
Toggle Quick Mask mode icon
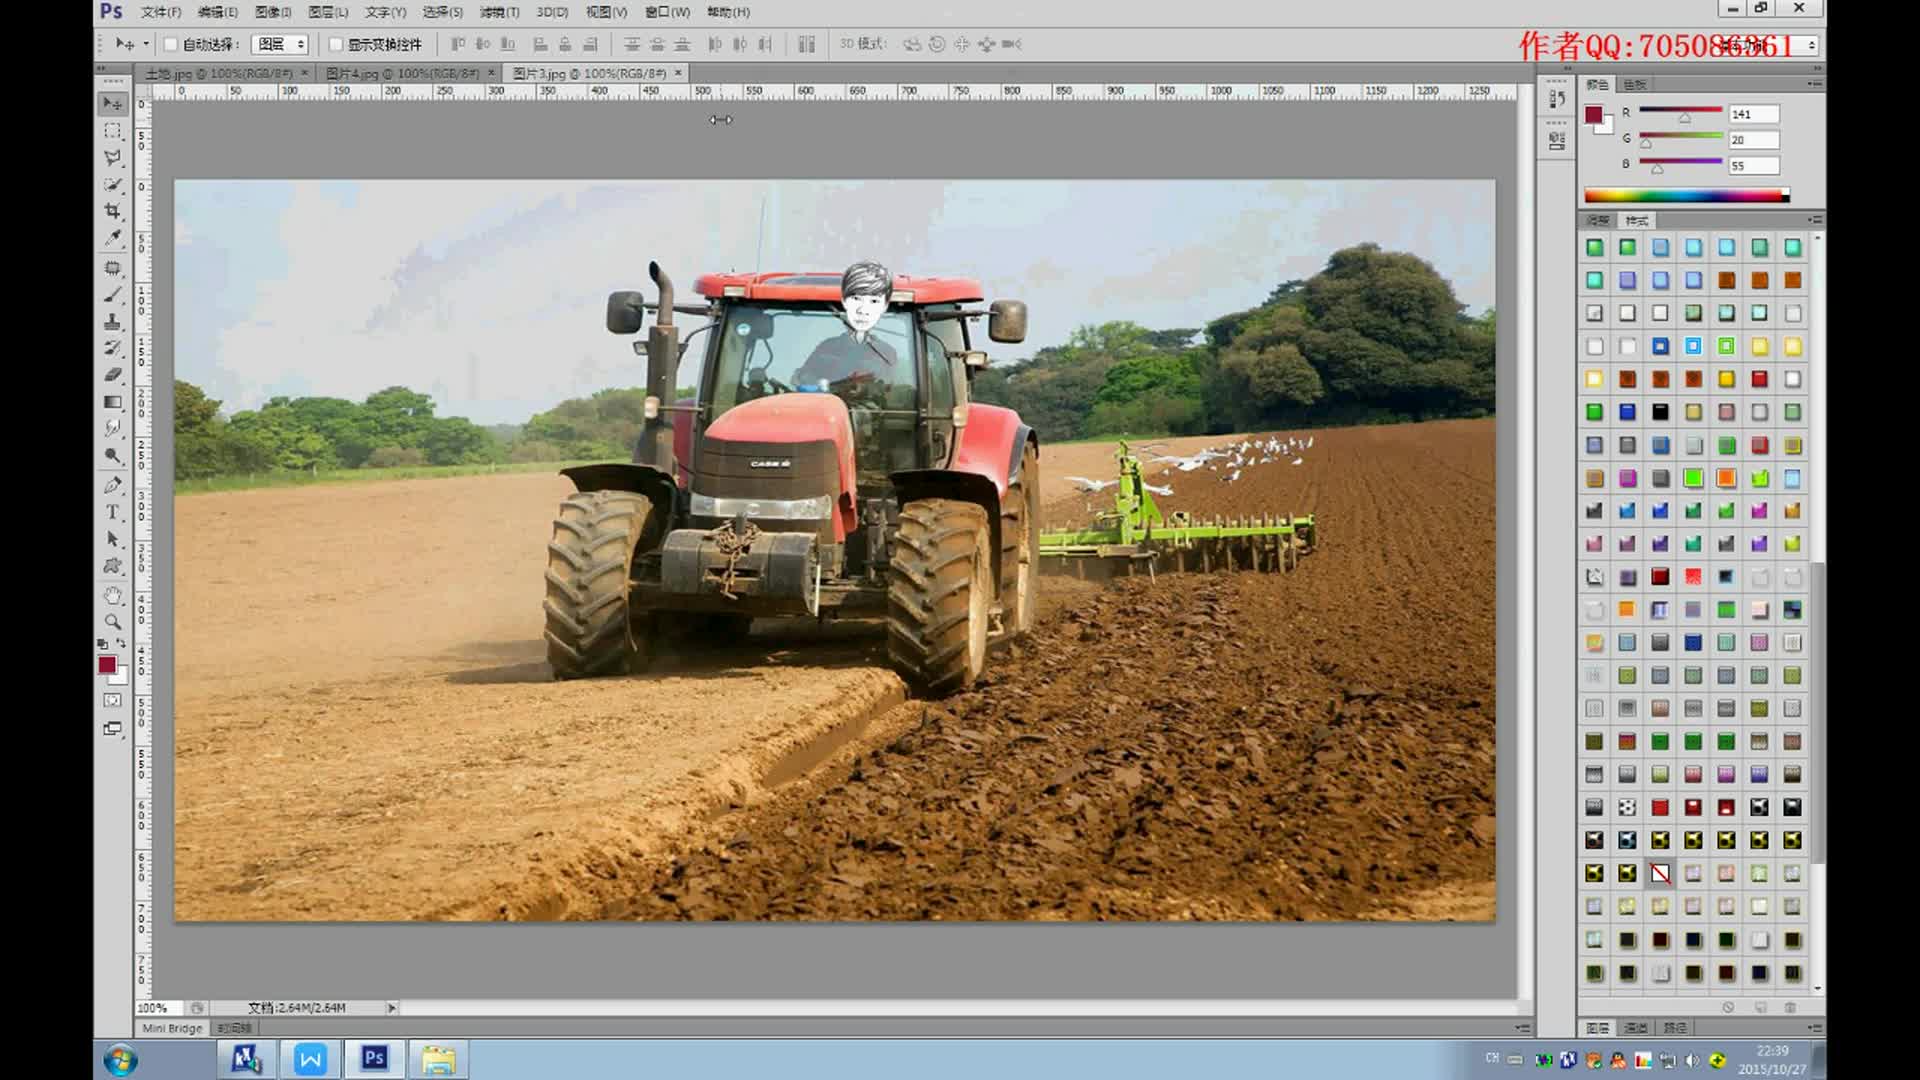click(x=112, y=701)
